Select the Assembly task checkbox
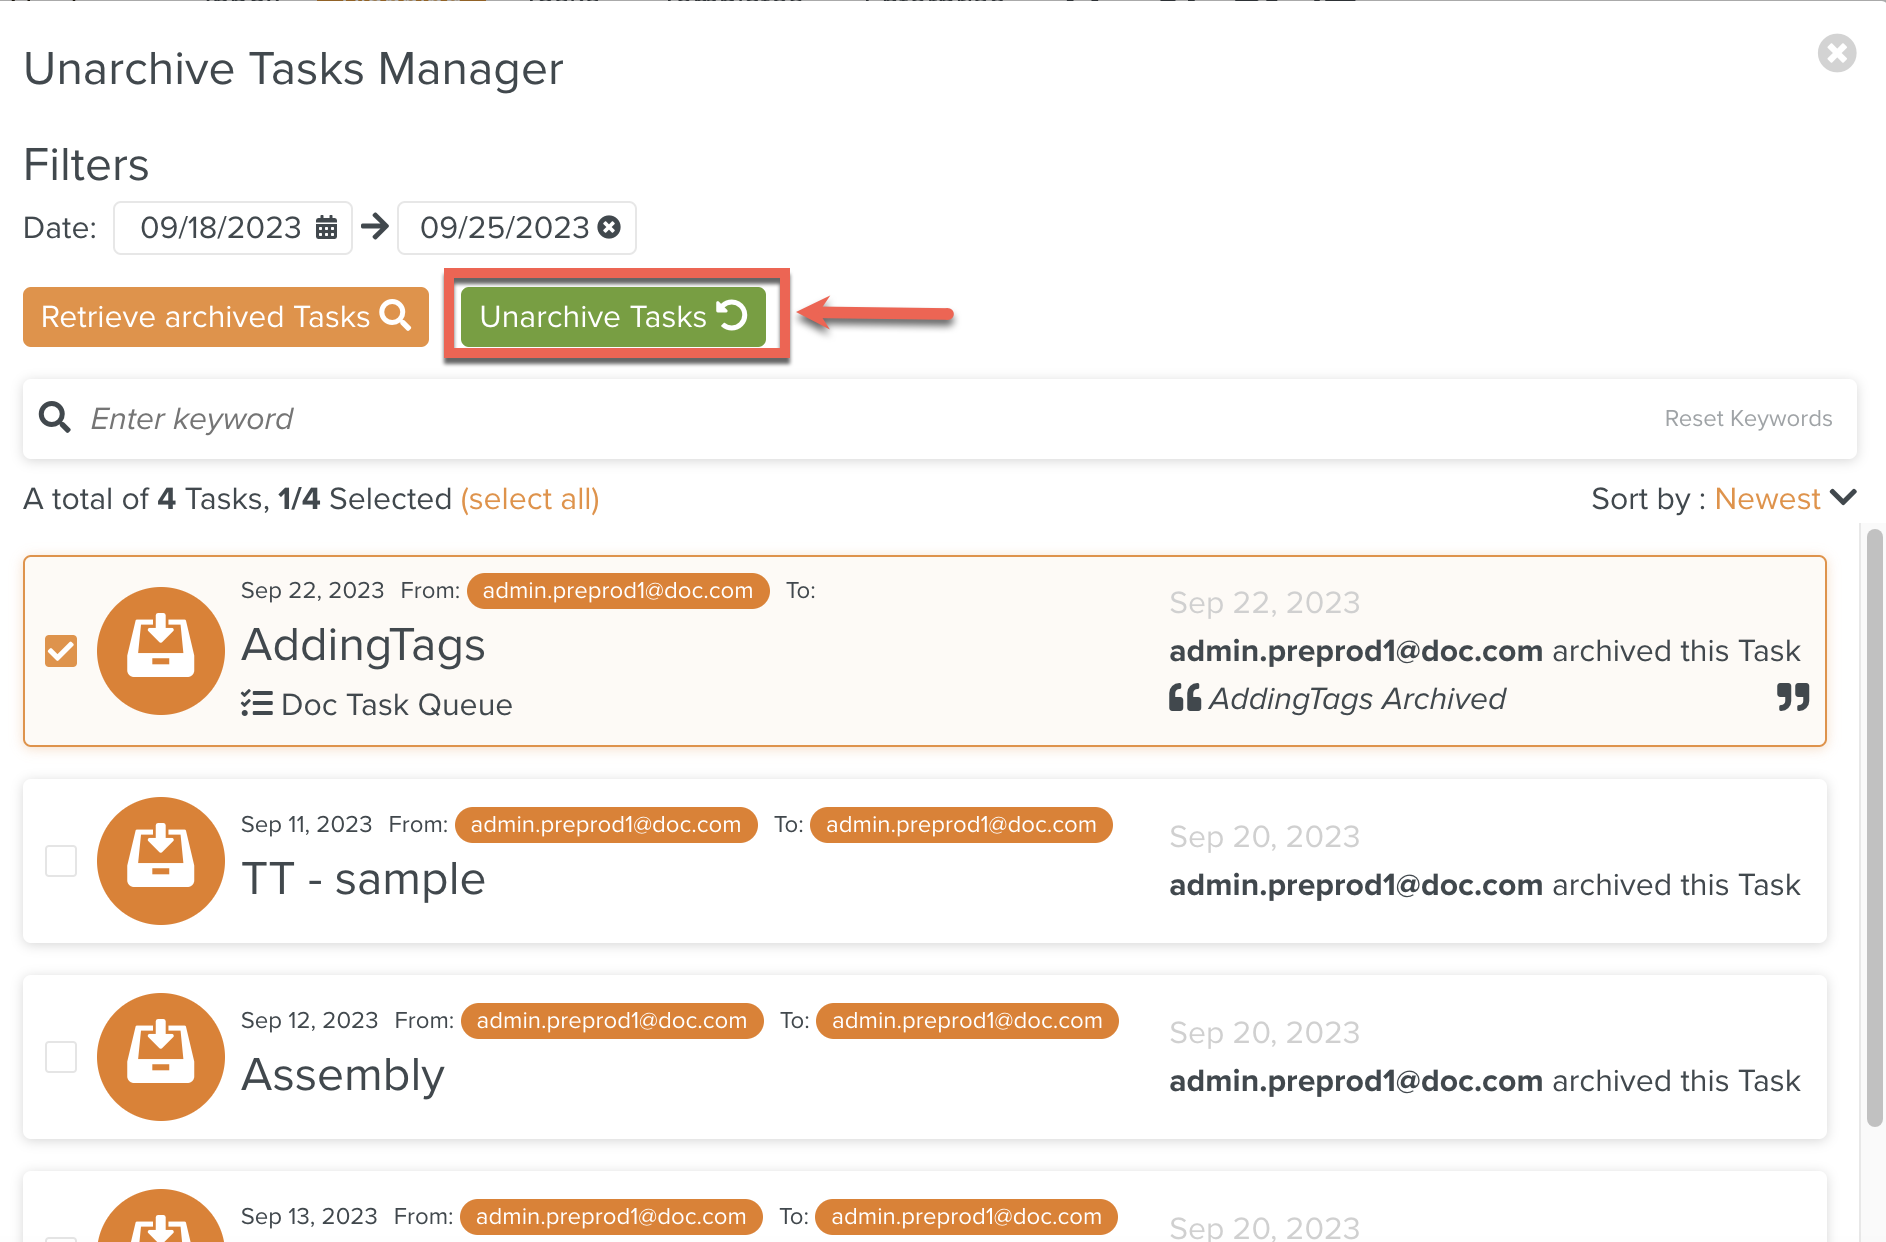Image resolution: width=1886 pixels, height=1242 pixels. (x=61, y=1057)
